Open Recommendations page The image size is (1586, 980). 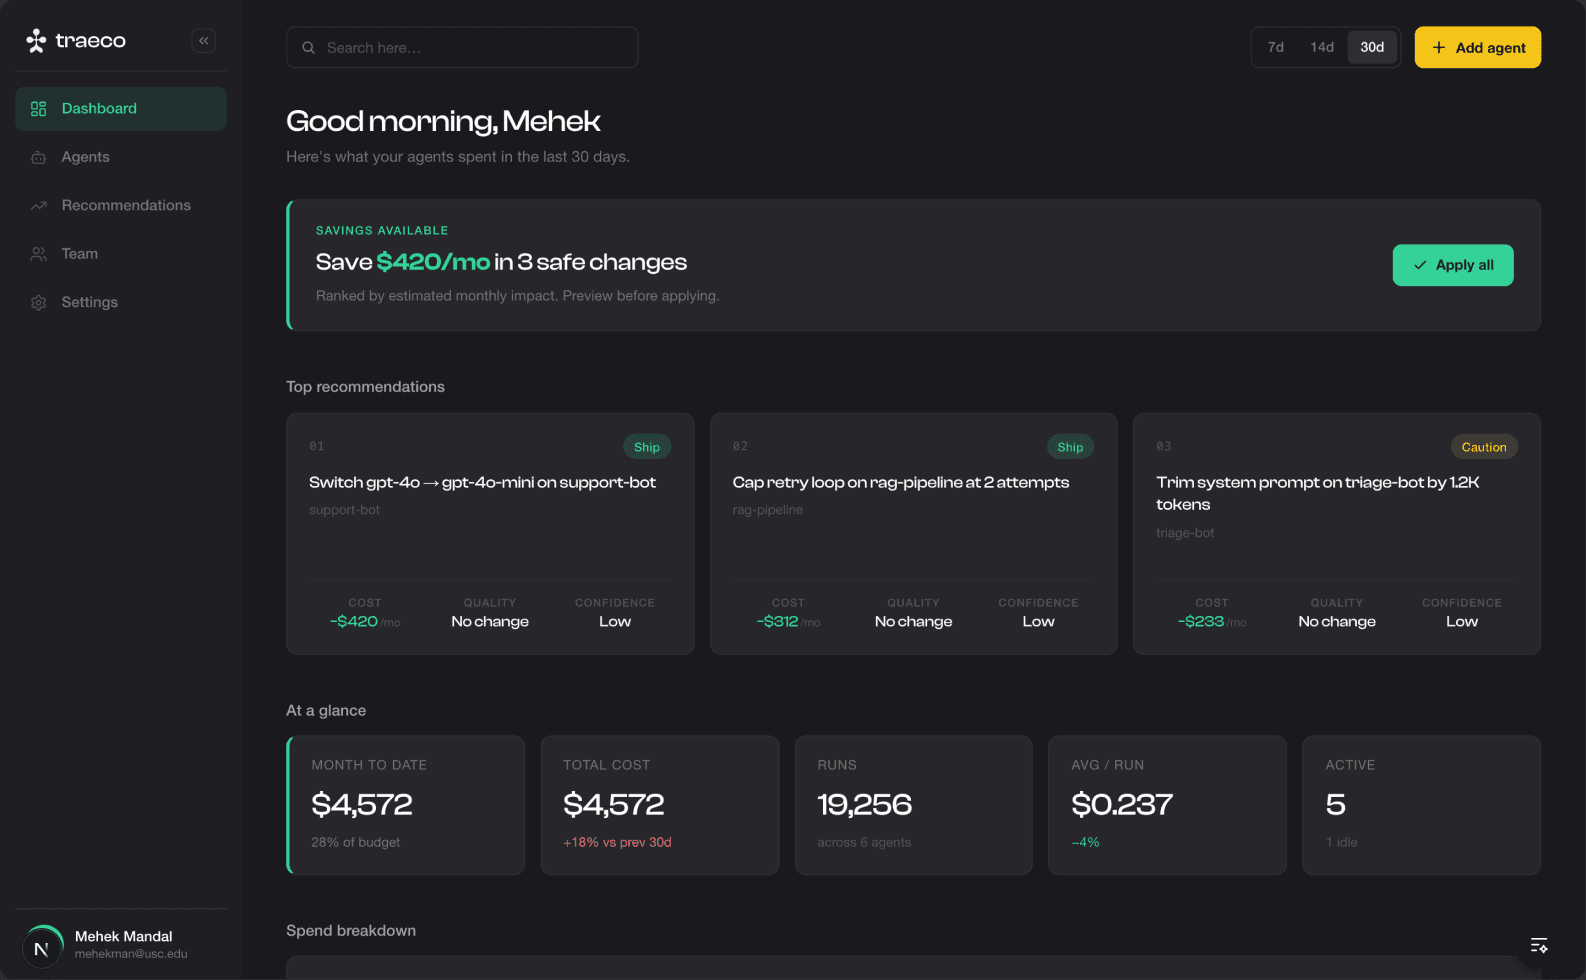pyautogui.click(x=121, y=206)
